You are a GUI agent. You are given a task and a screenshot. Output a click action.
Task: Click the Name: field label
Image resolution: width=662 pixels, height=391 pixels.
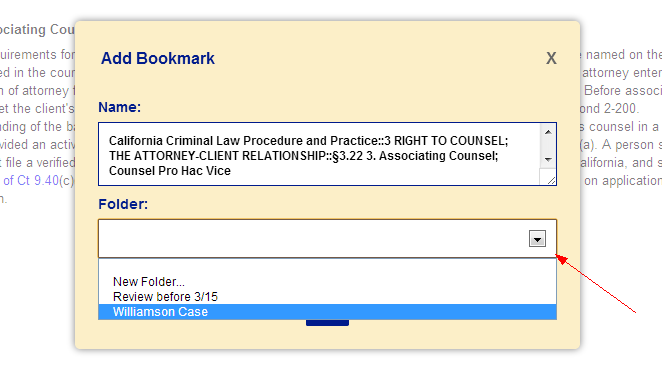[119, 107]
